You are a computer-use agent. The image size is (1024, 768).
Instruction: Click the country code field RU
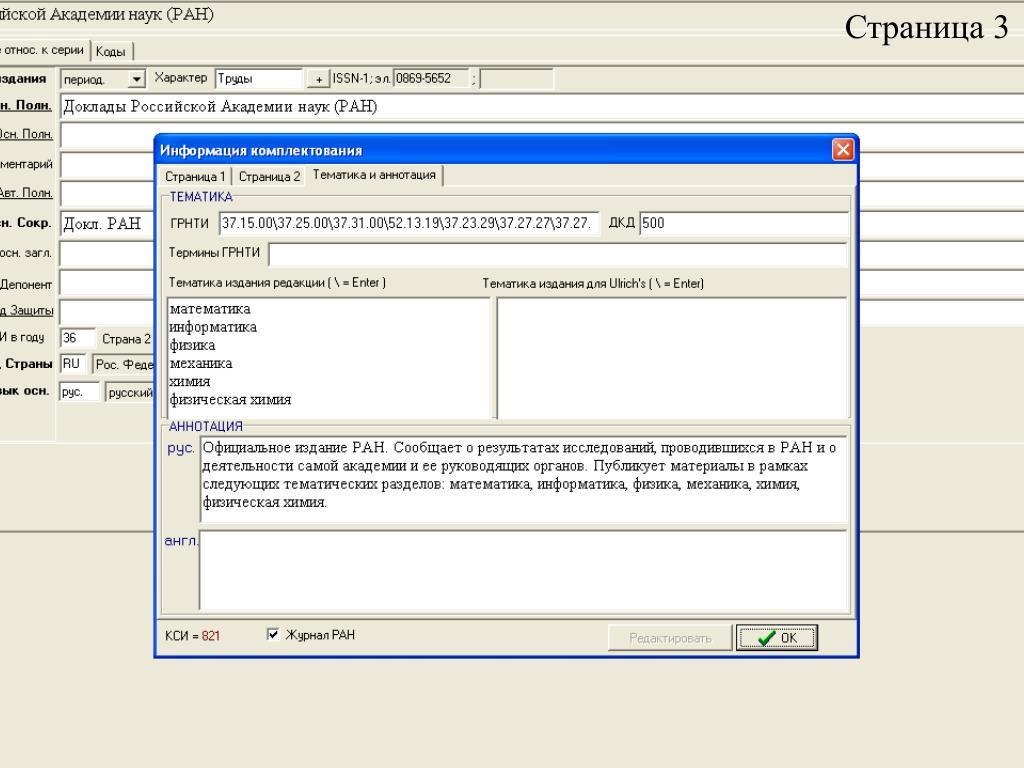point(72,364)
